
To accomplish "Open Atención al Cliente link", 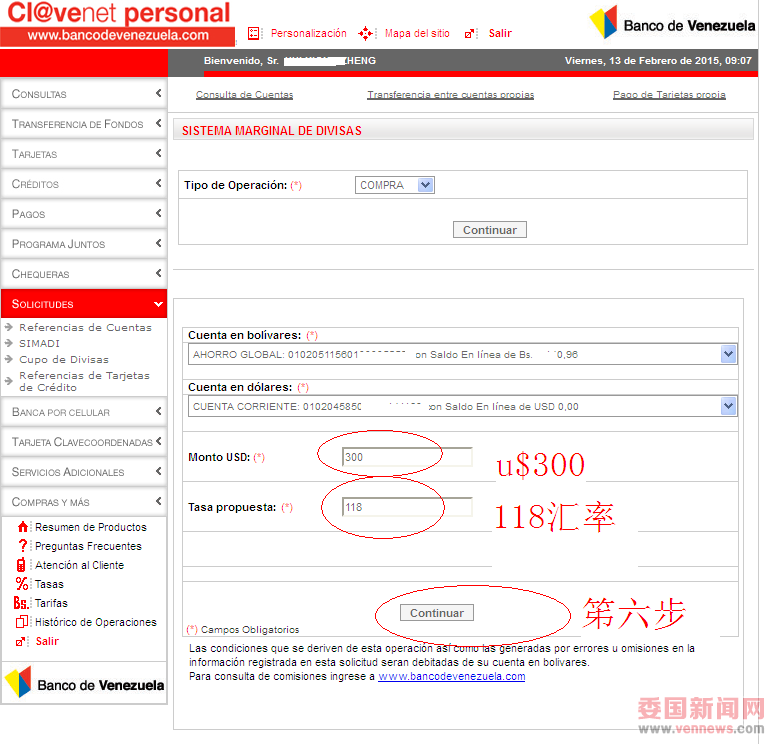I will (79, 565).
